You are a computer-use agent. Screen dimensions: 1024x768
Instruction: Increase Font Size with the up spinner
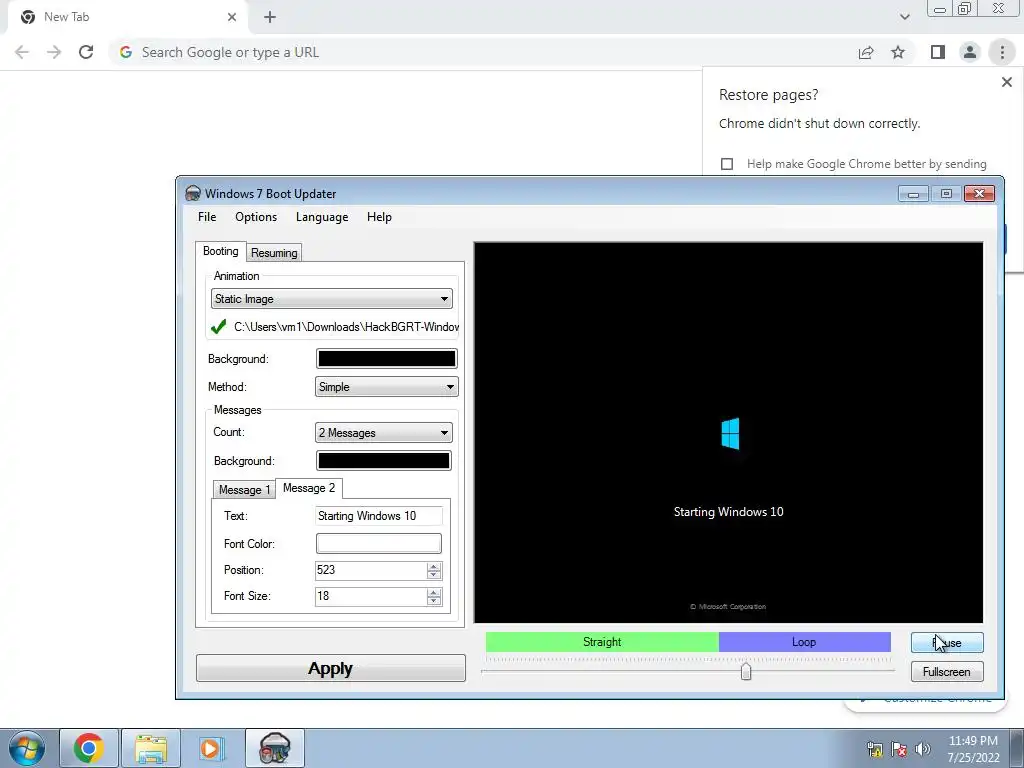434,592
